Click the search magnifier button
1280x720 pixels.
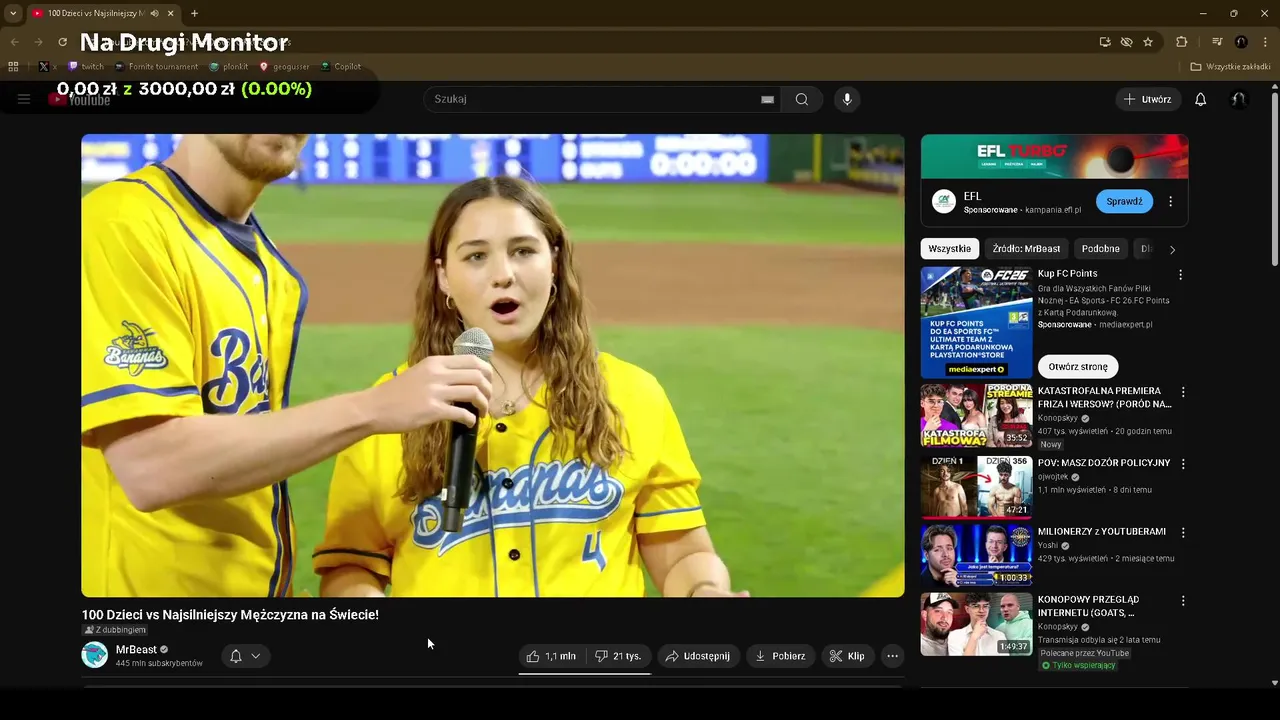coord(802,99)
